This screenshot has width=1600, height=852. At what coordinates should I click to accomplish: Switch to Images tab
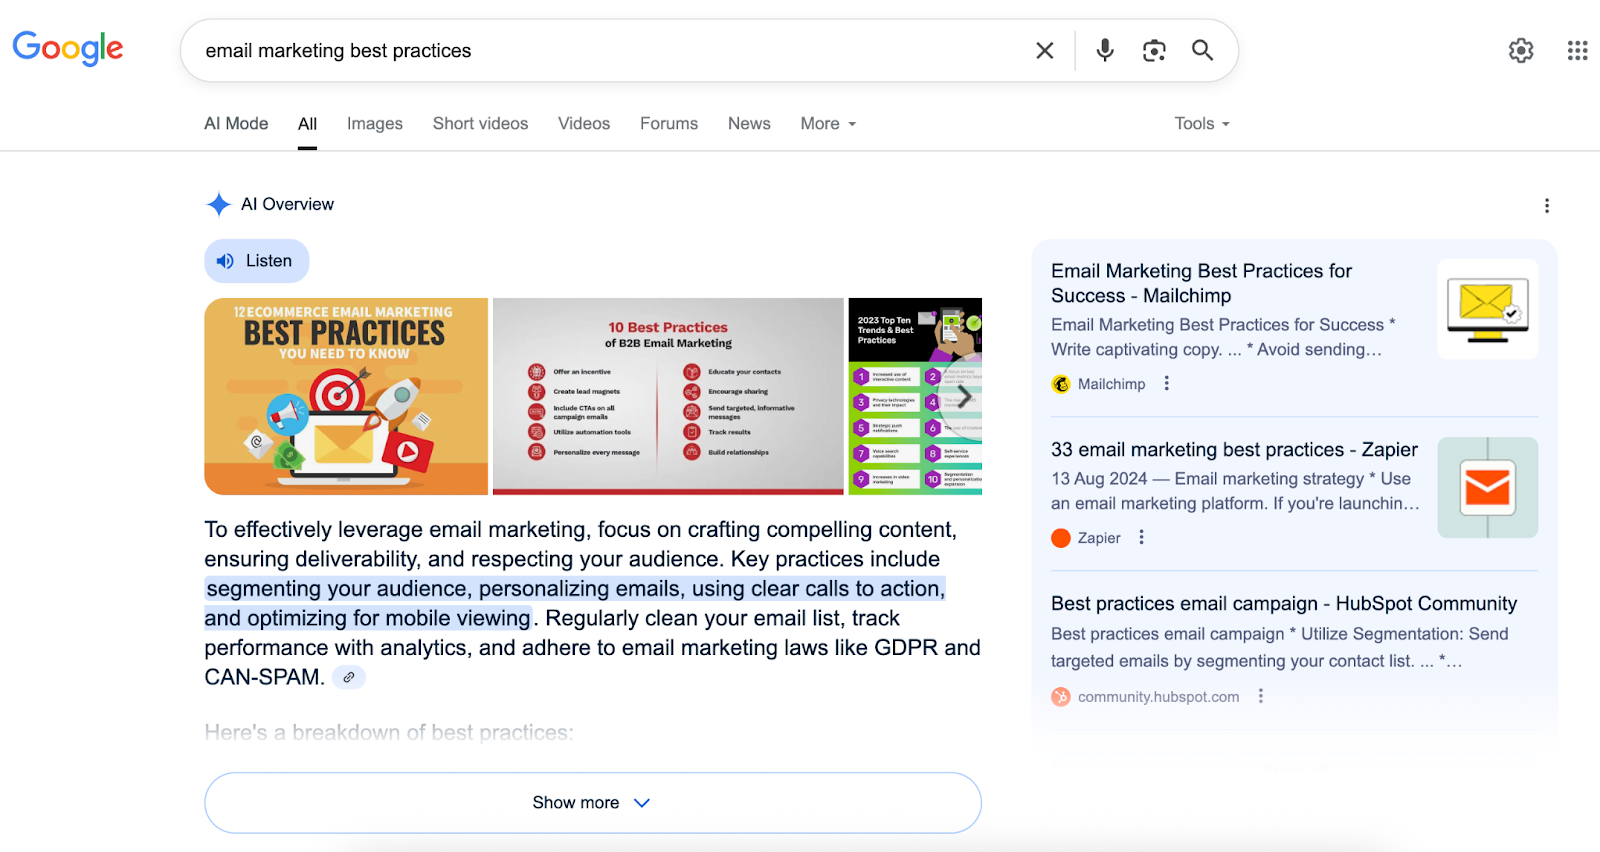click(x=375, y=123)
